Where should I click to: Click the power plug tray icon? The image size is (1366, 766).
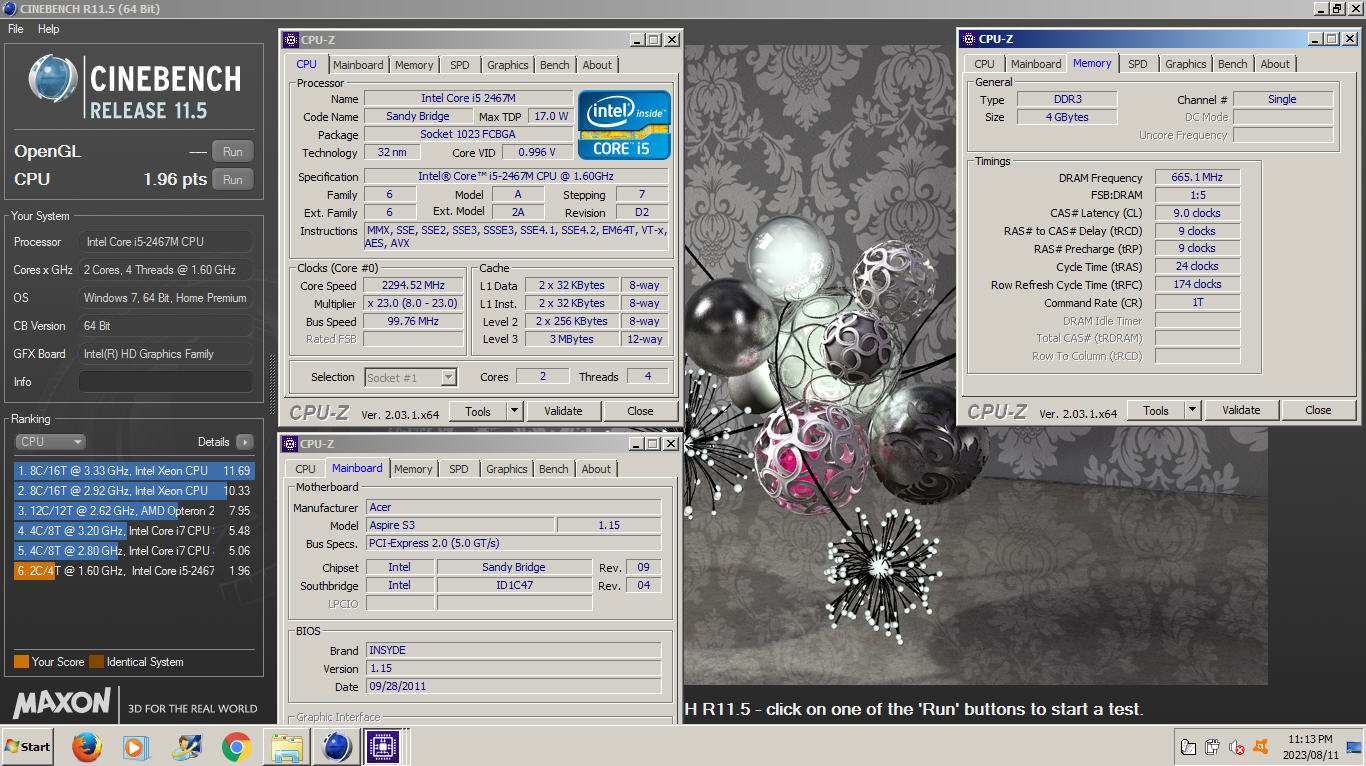1212,747
